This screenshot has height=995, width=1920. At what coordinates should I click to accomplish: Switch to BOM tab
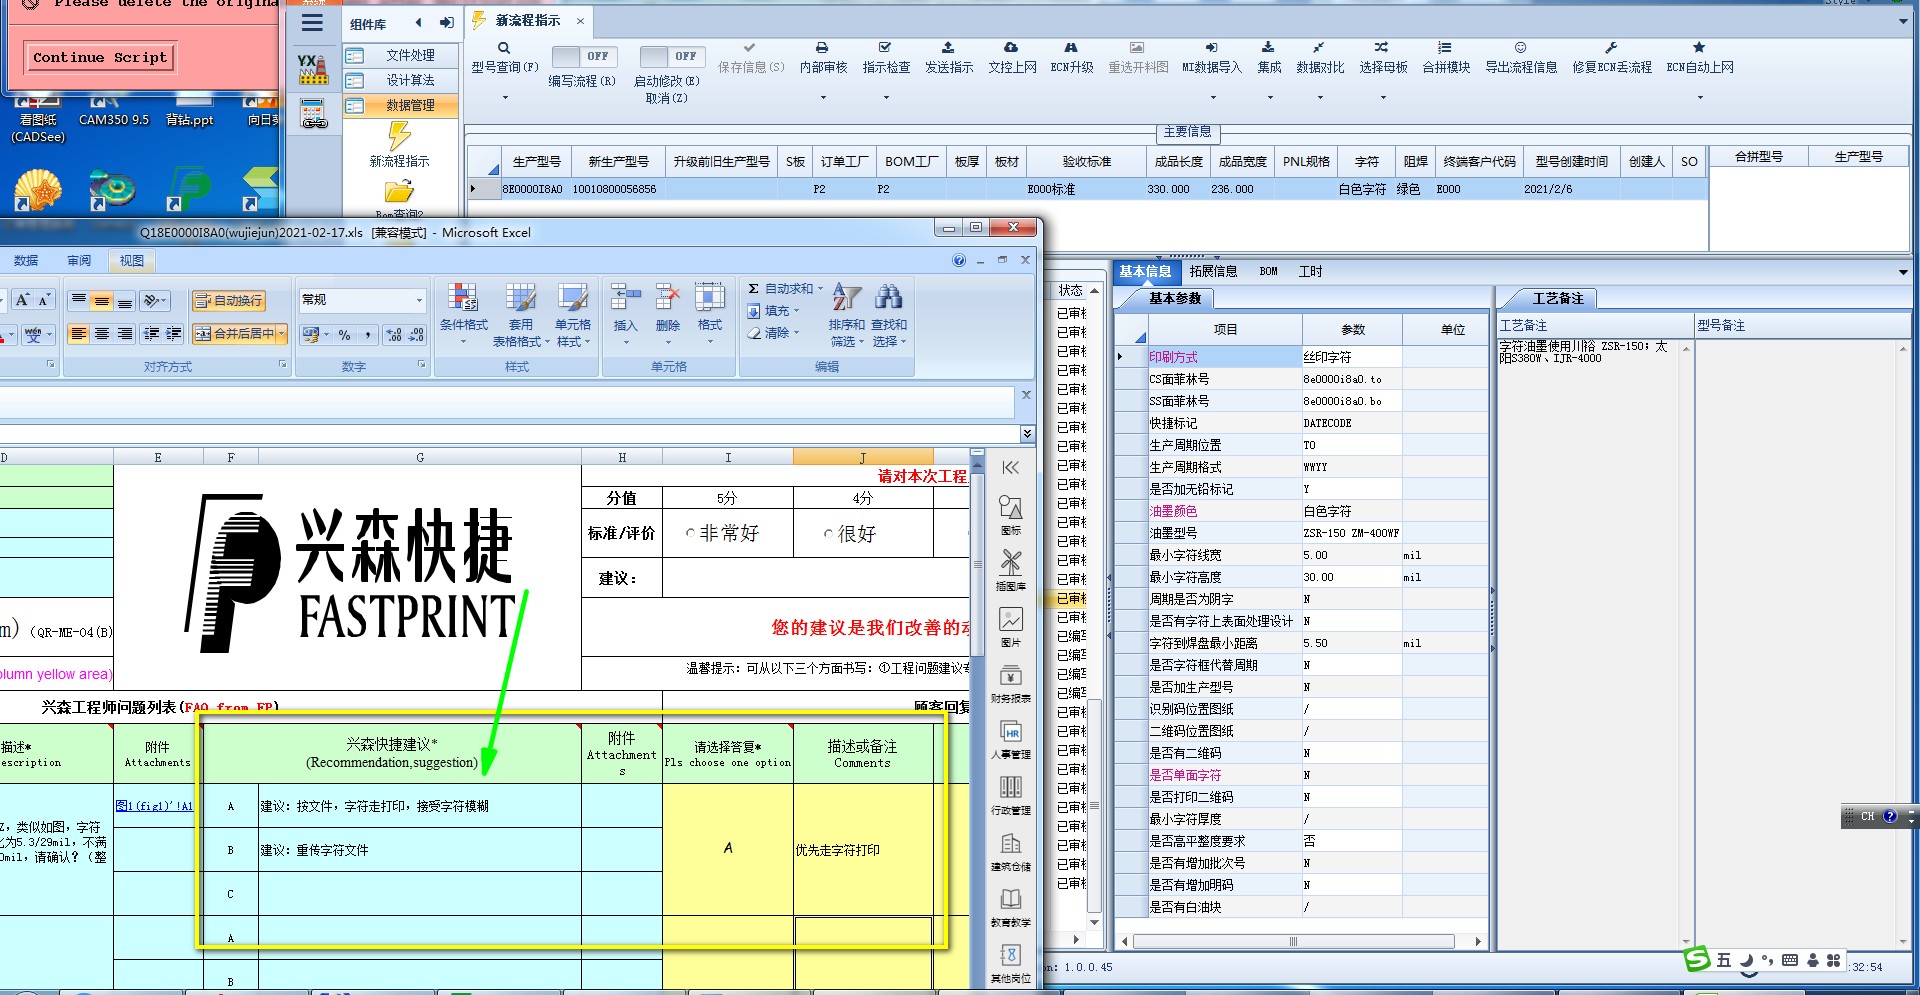[x=1268, y=272]
